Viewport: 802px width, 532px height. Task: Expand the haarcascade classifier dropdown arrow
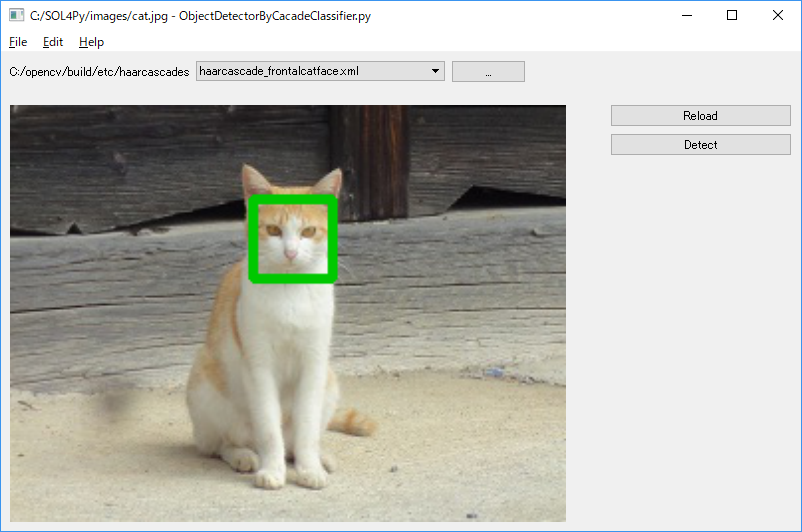pyautogui.click(x=435, y=71)
